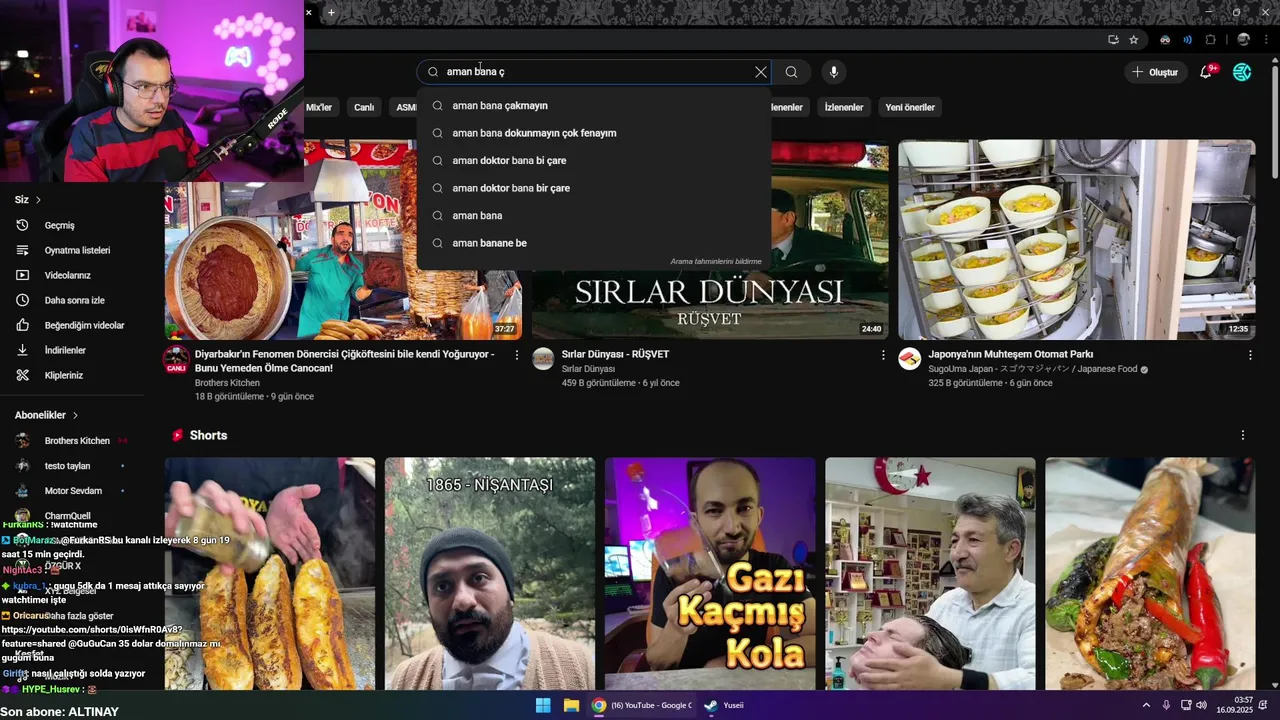Open SugoUma Japan channel avatar
1280x720 pixels.
(x=909, y=359)
